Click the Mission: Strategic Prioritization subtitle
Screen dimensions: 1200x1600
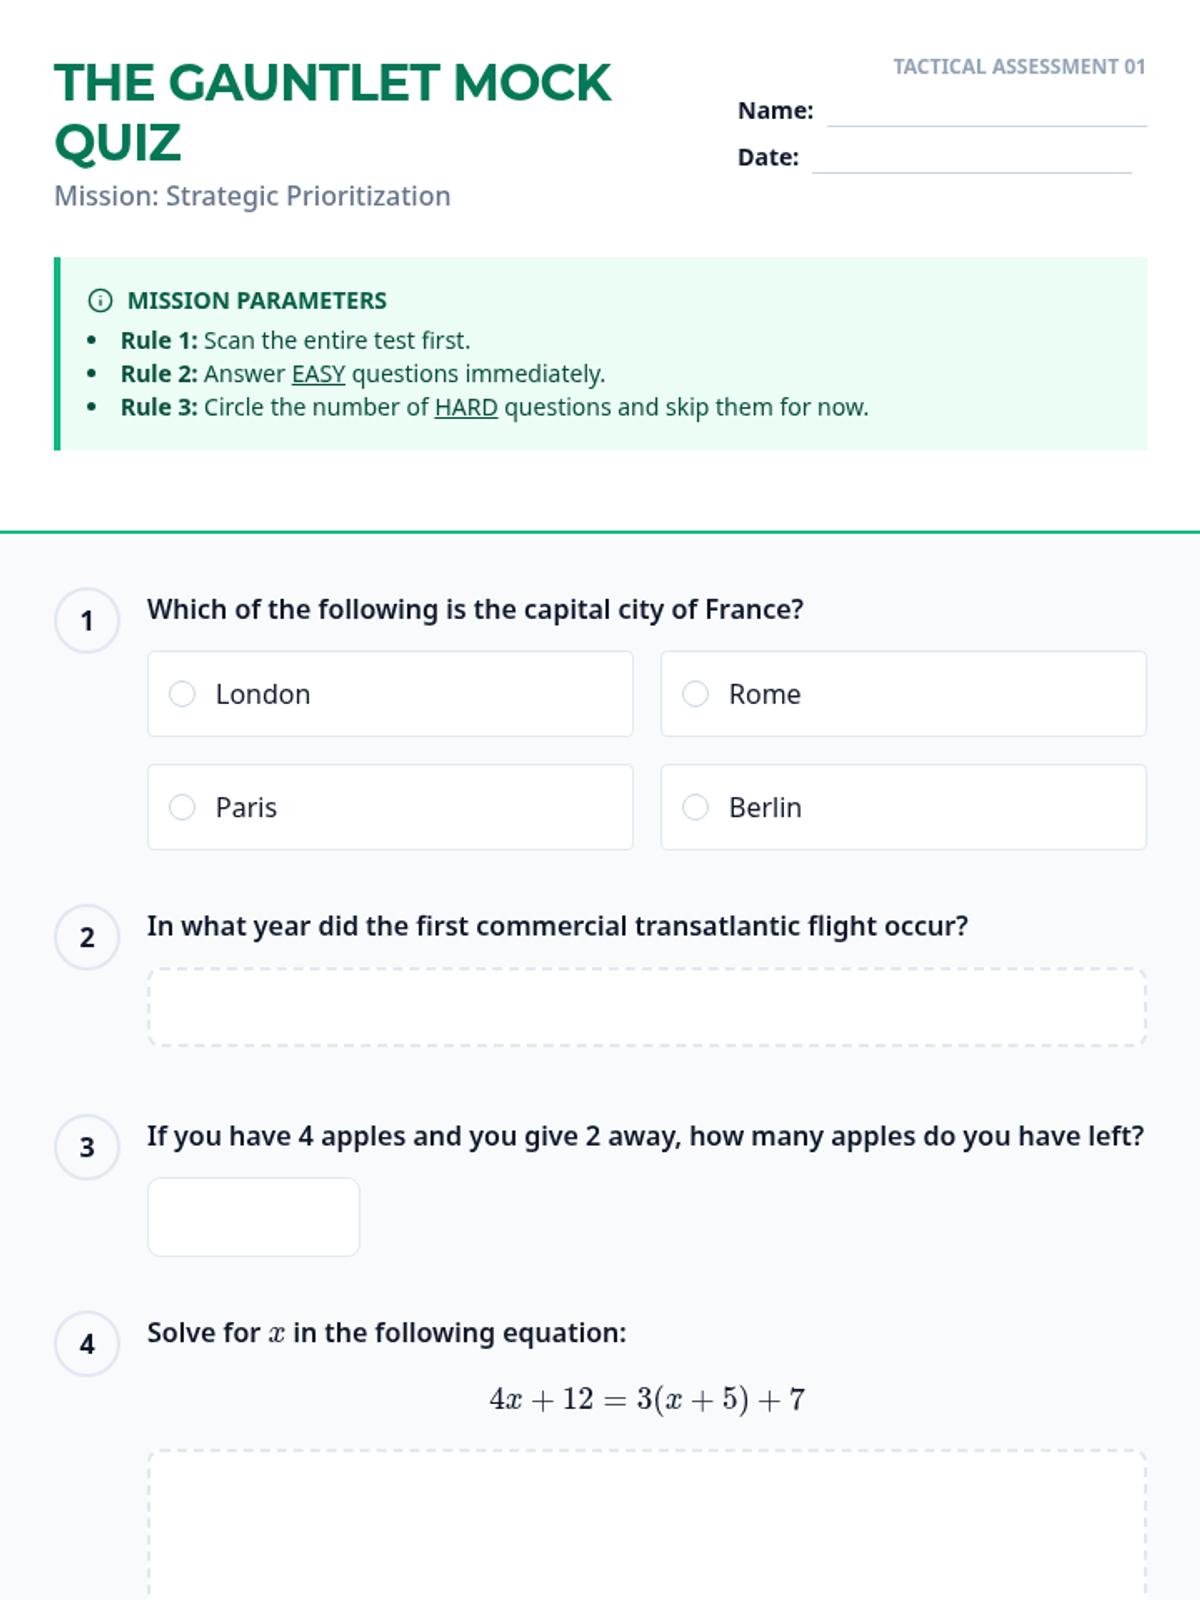point(252,196)
